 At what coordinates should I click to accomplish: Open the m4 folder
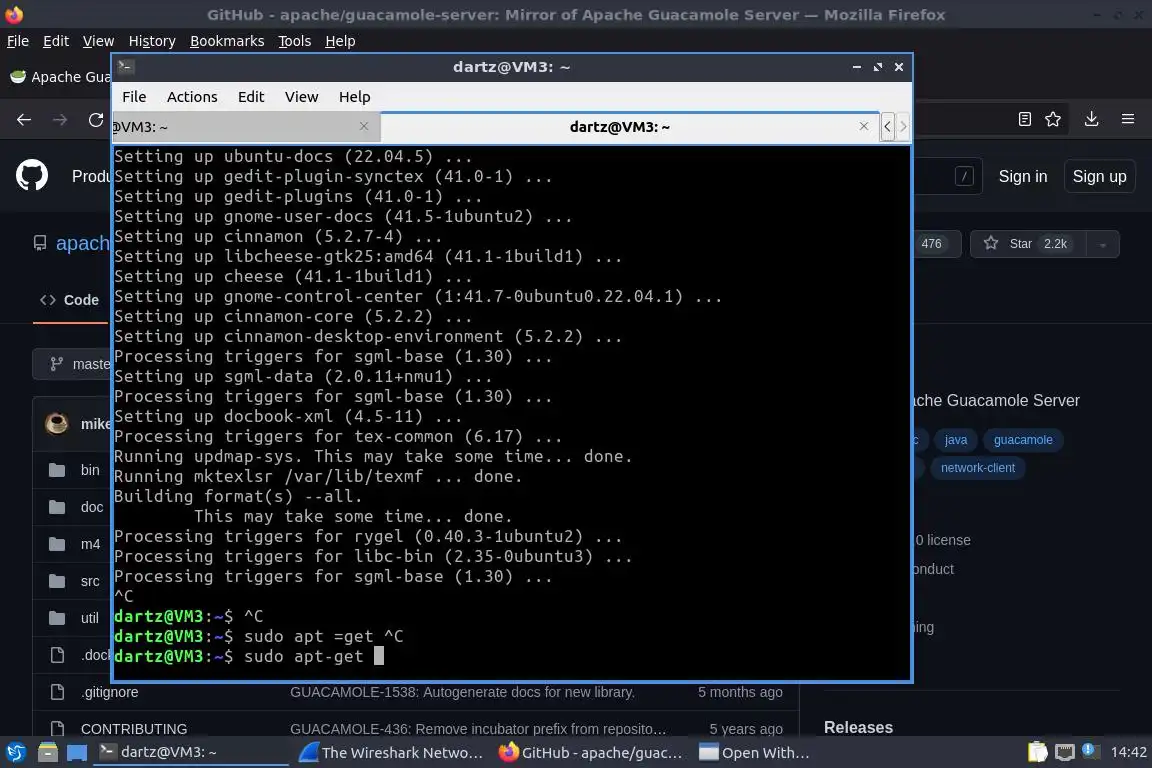coord(90,545)
